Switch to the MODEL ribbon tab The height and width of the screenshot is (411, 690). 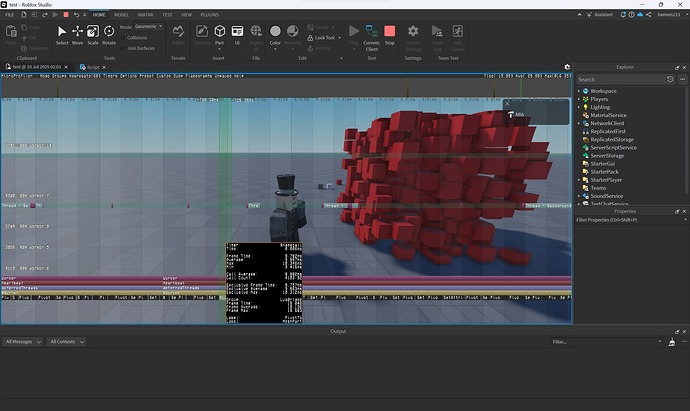pos(121,15)
